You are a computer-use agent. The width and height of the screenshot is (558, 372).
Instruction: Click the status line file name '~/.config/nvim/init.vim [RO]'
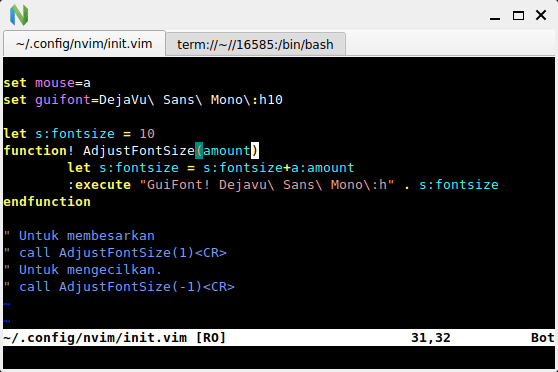pos(115,338)
